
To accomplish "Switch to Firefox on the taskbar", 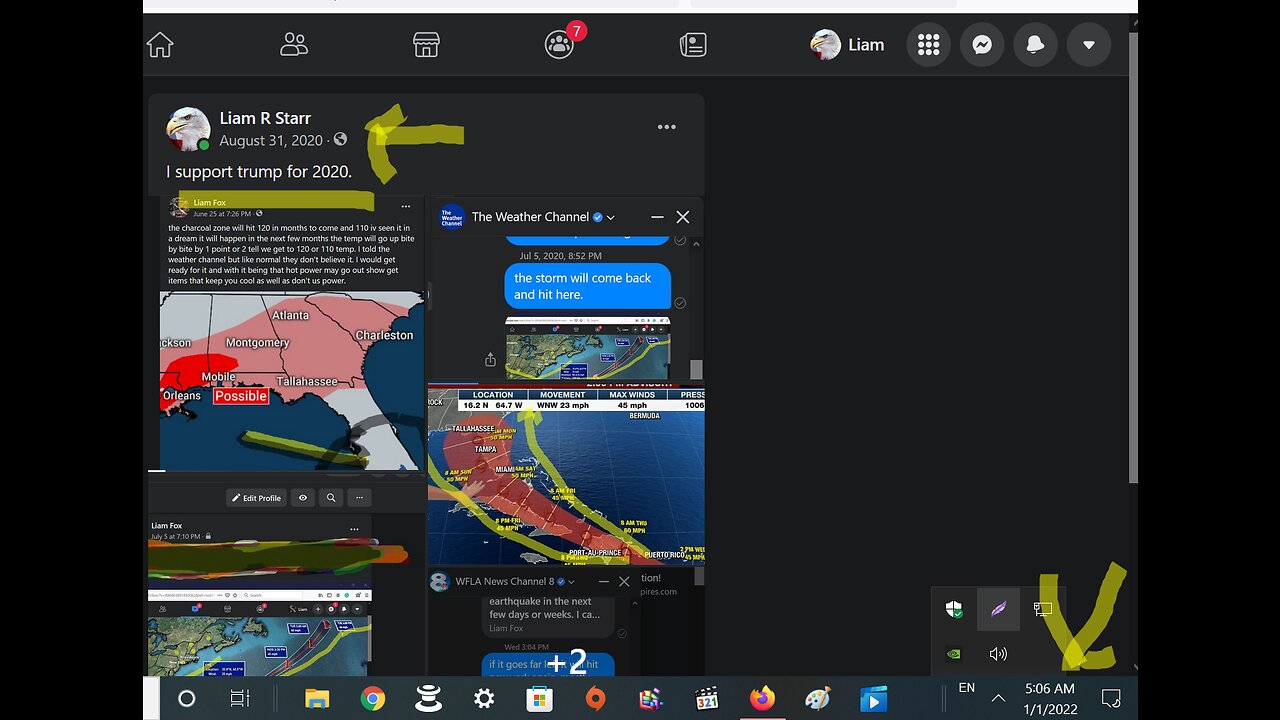I will click(762, 698).
